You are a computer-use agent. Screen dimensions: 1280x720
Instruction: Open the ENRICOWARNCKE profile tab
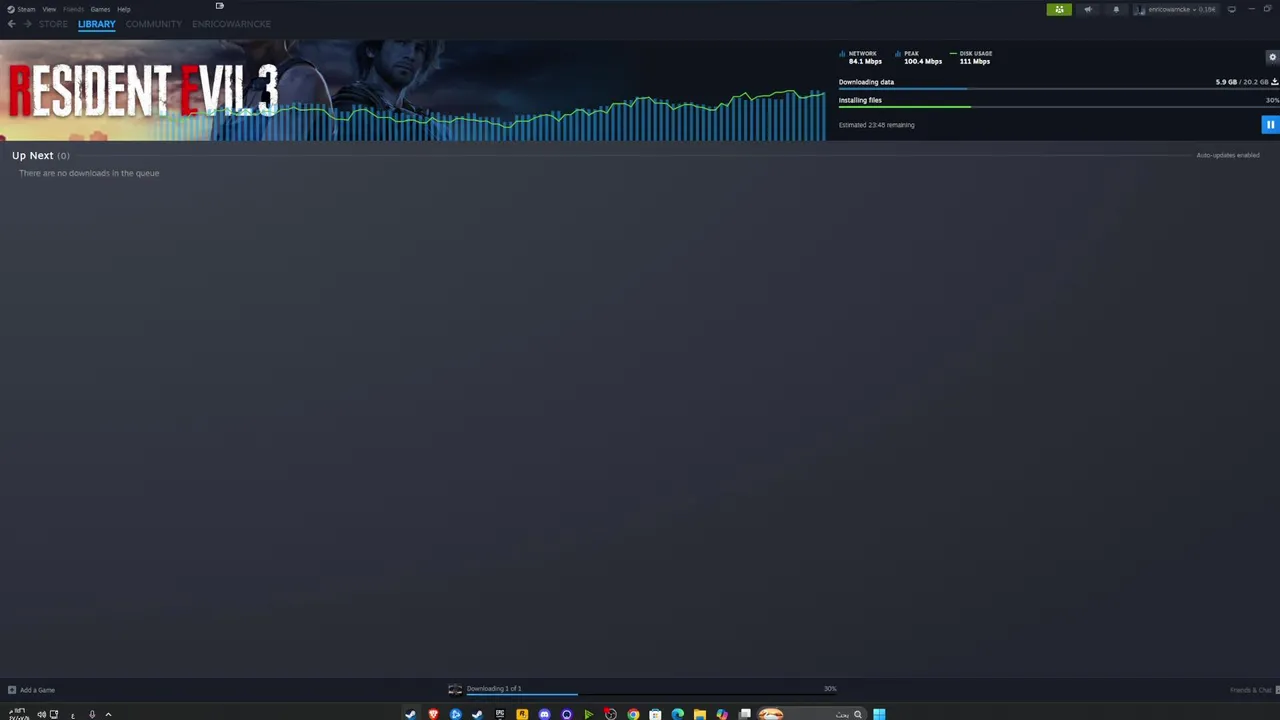click(231, 24)
